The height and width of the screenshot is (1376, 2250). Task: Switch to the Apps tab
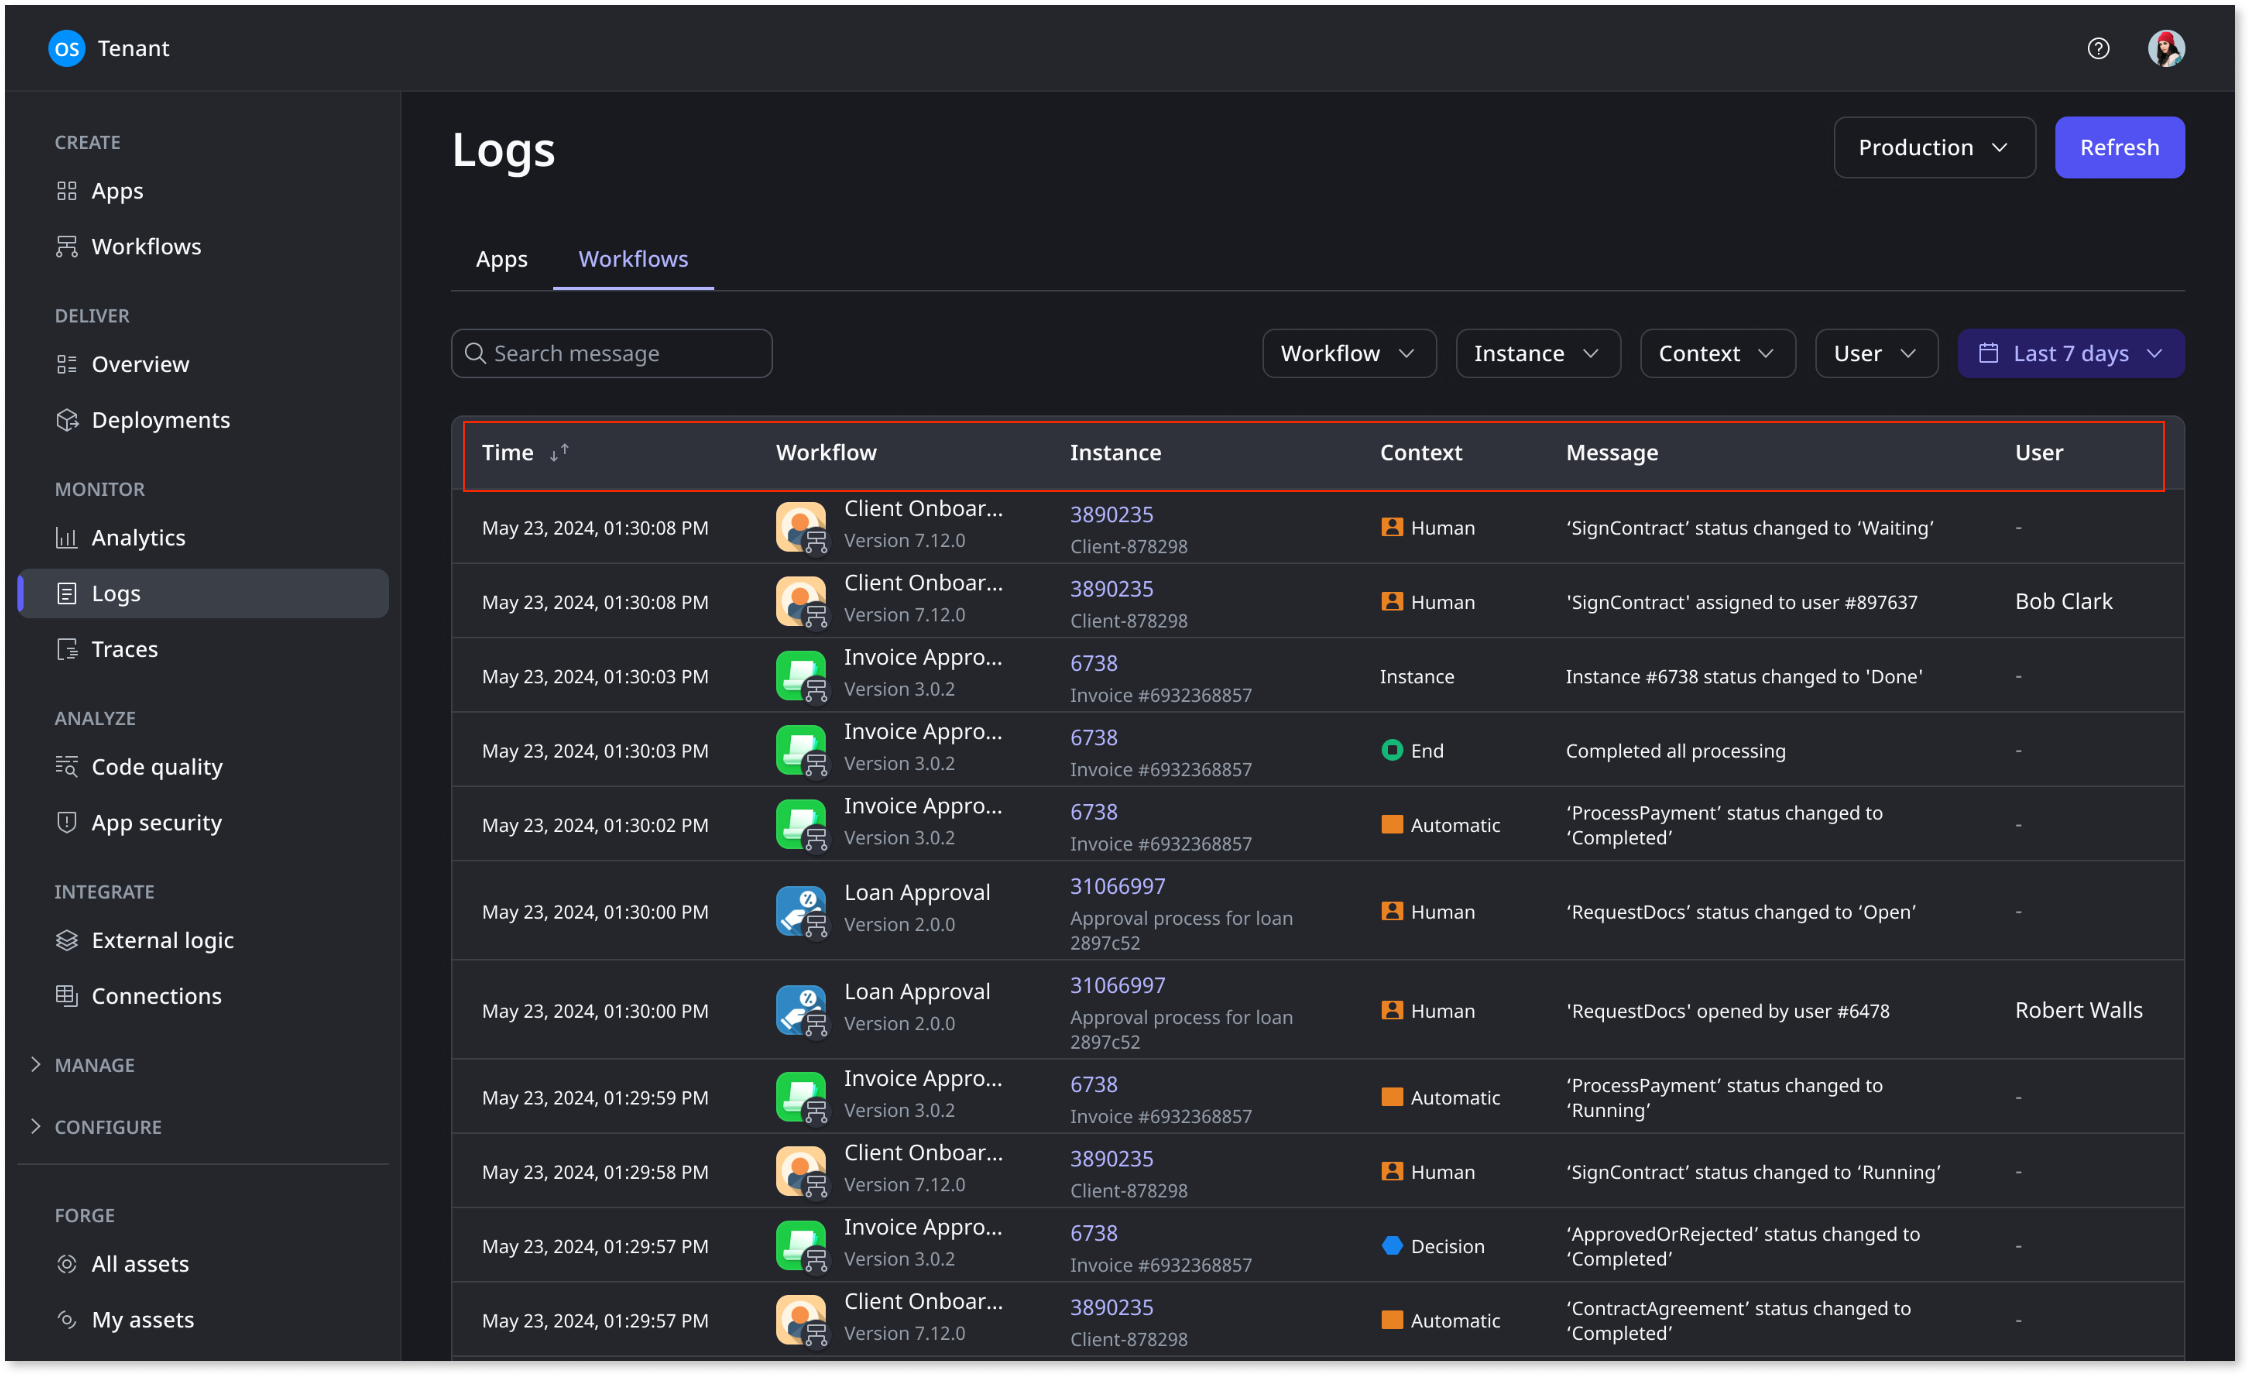coord(501,259)
